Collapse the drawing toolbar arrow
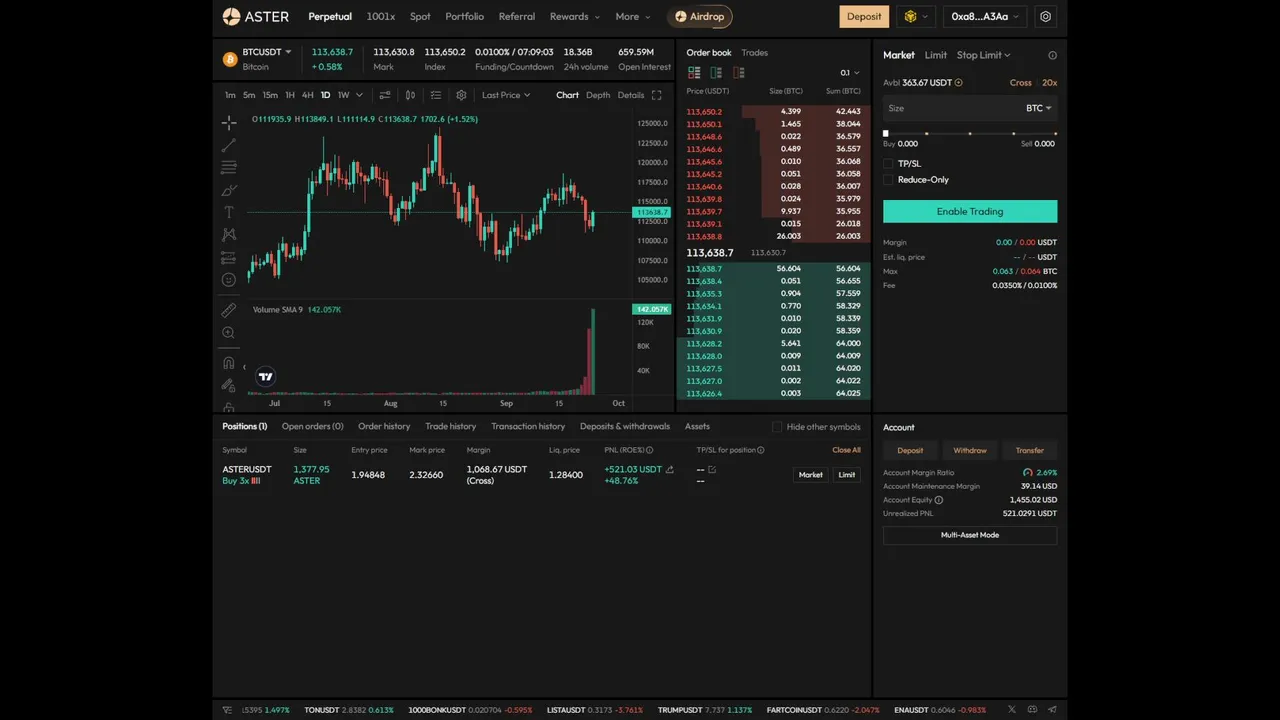The width and height of the screenshot is (1280, 720). [x=244, y=367]
